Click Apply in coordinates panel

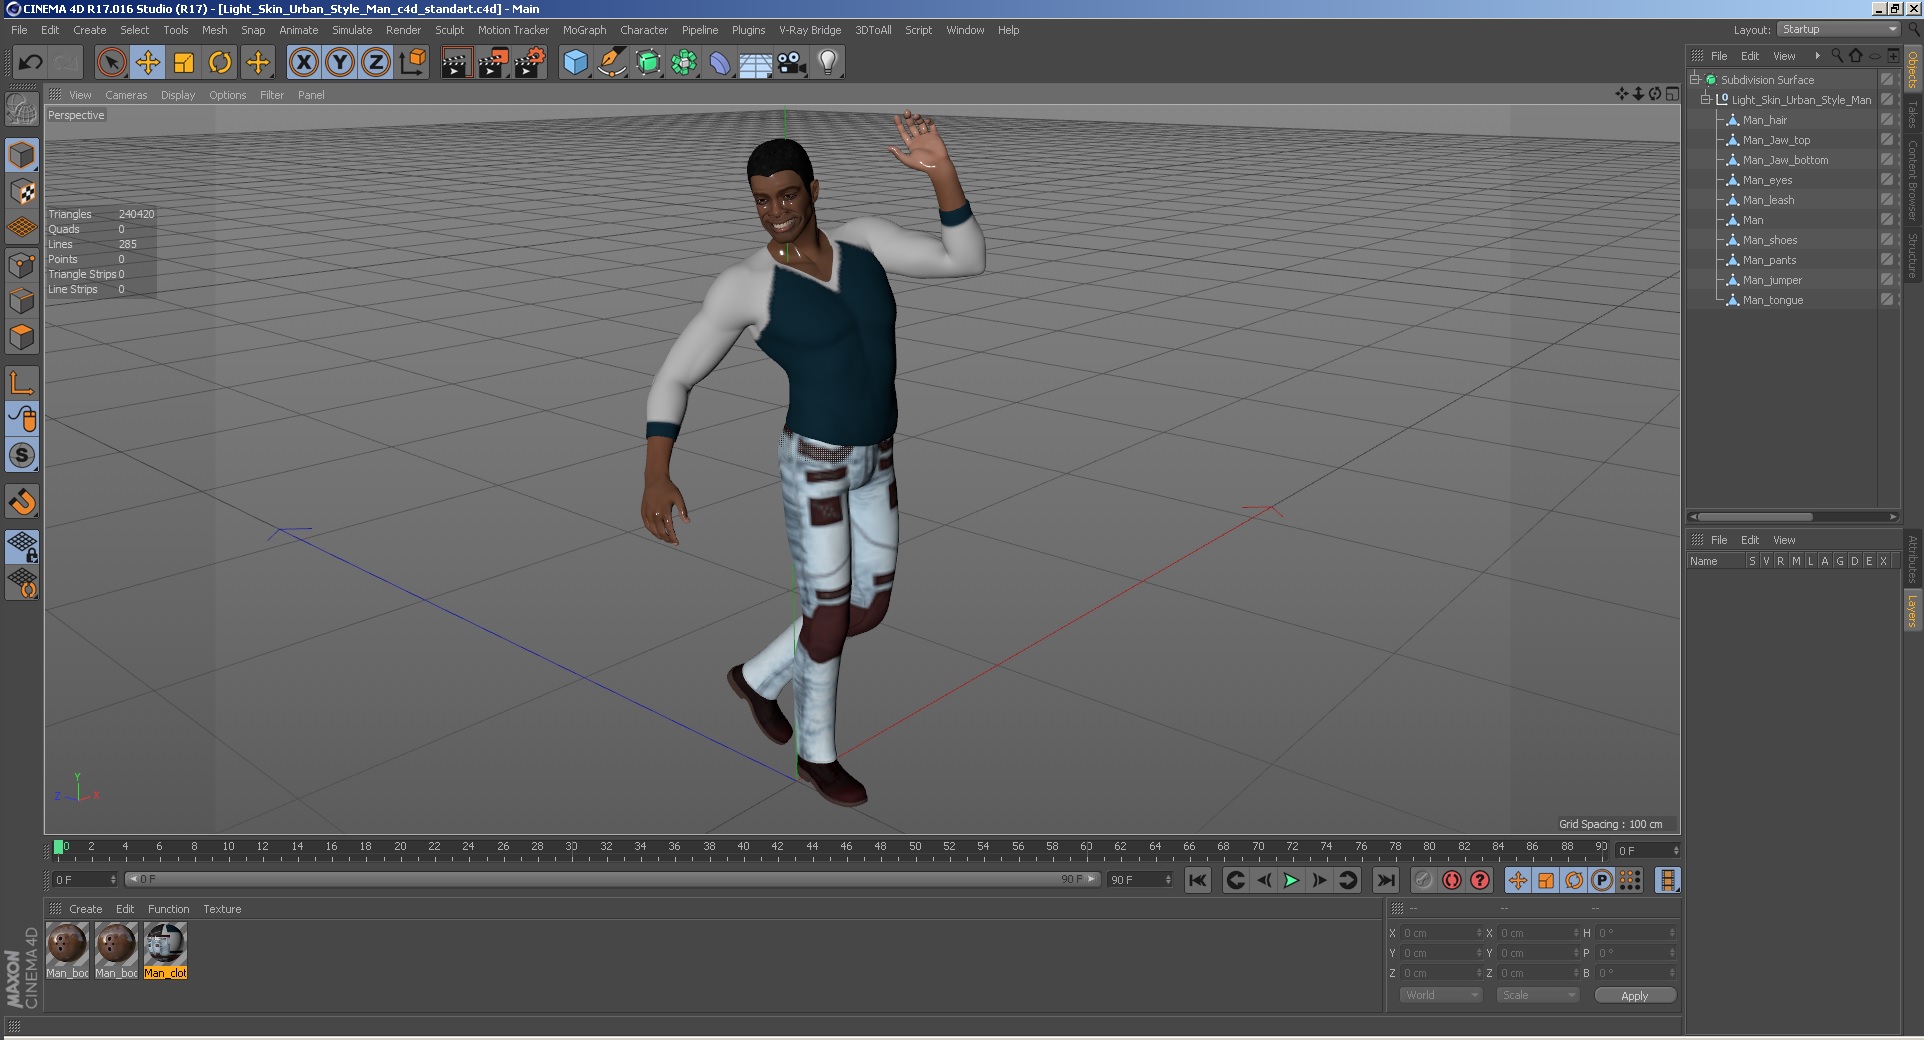(1635, 996)
